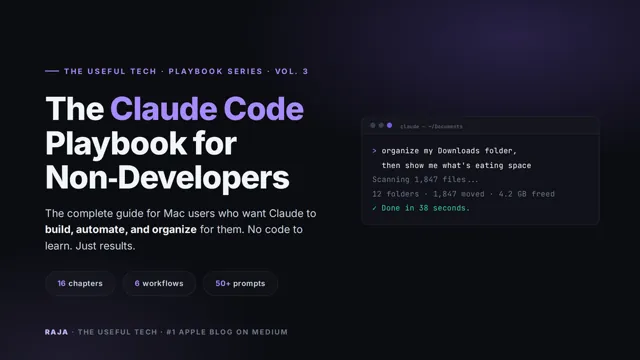Click the middle gray dot in terminal titlebar
This screenshot has width=640, height=360.
click(x=381, y=126)
